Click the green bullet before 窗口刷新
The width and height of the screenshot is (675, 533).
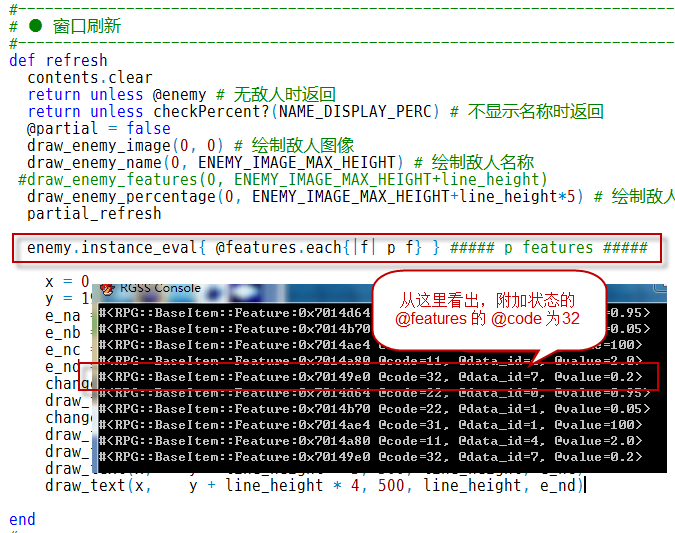(35, 26)
